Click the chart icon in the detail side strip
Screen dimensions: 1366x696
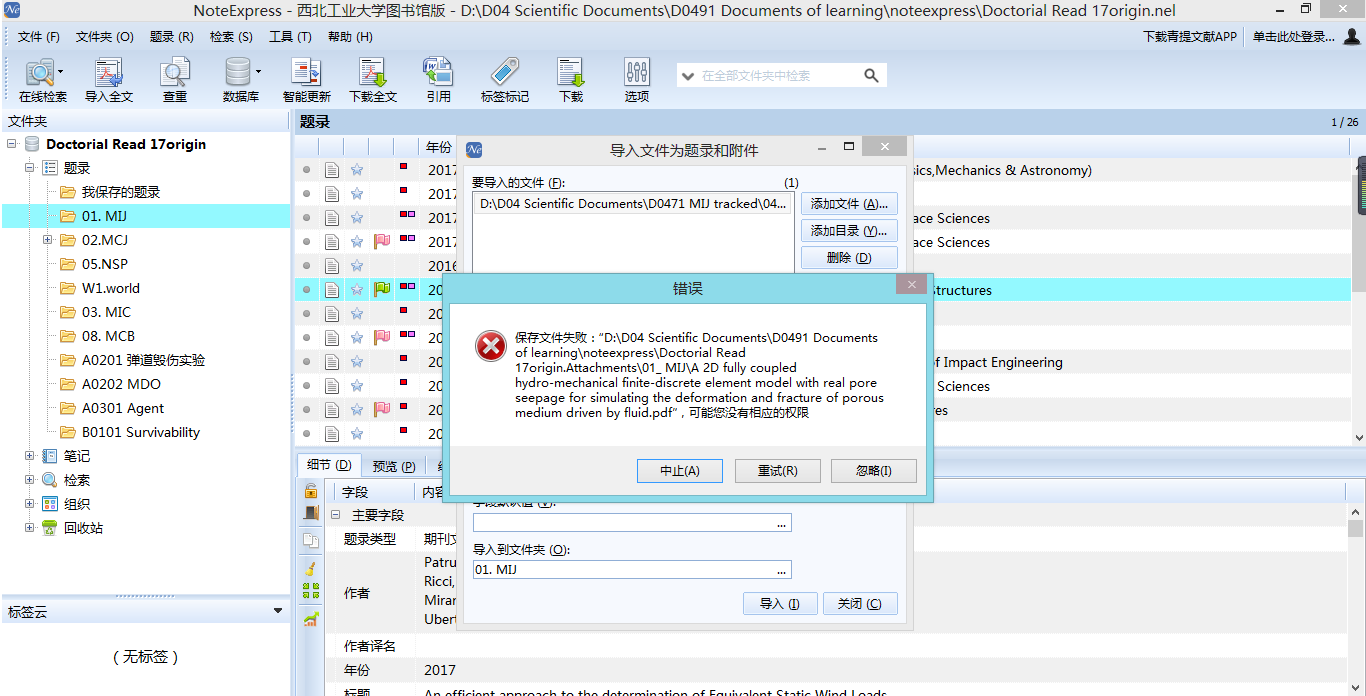point(311,619)
